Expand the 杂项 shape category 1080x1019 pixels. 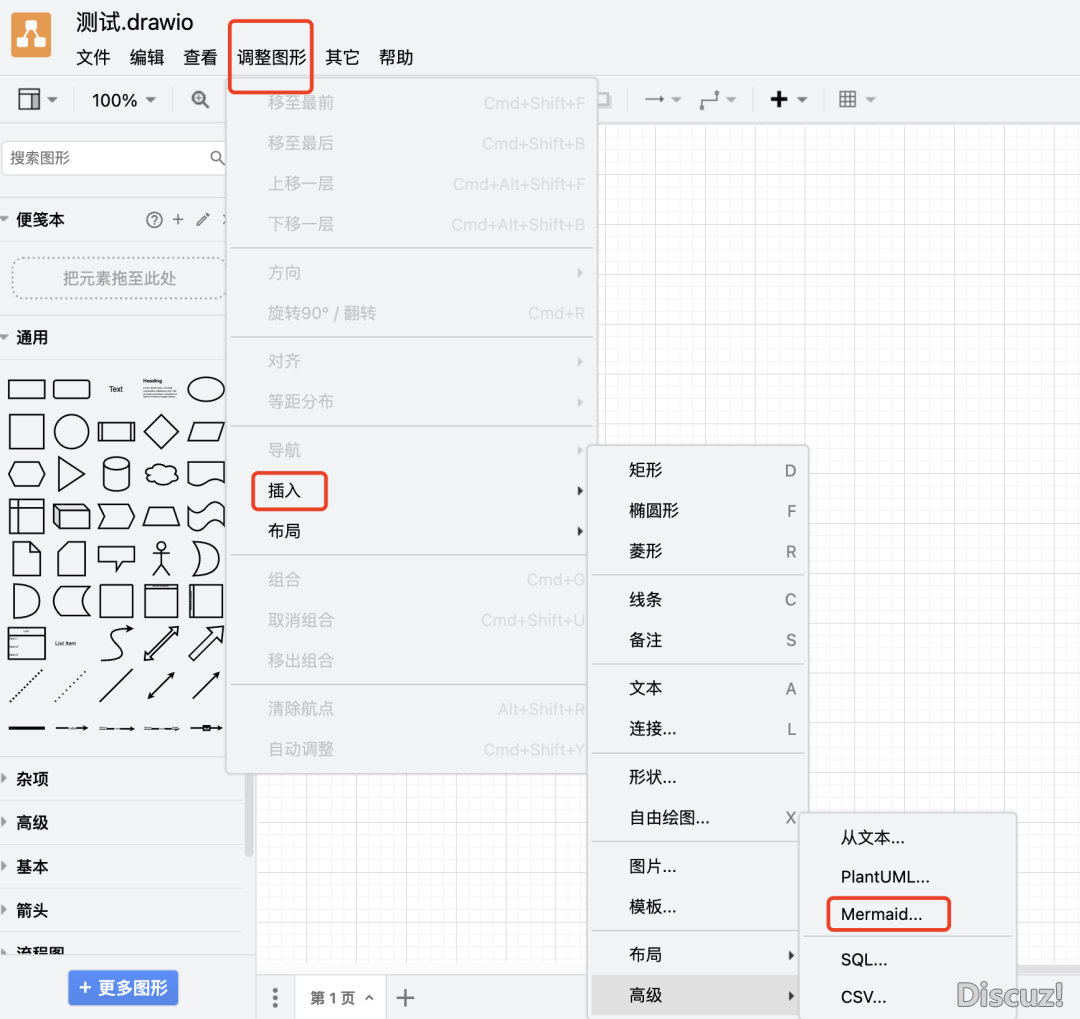pos(32,779)
